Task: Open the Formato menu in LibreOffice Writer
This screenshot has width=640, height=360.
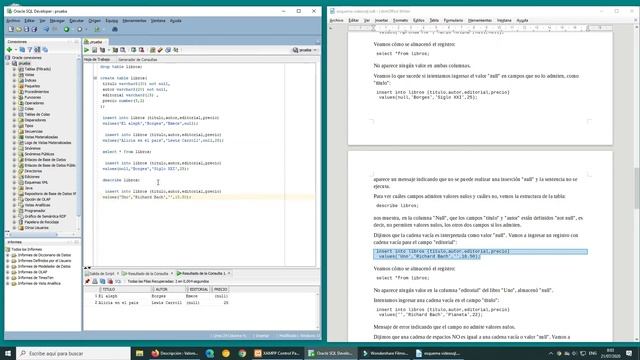Action: 400,20
